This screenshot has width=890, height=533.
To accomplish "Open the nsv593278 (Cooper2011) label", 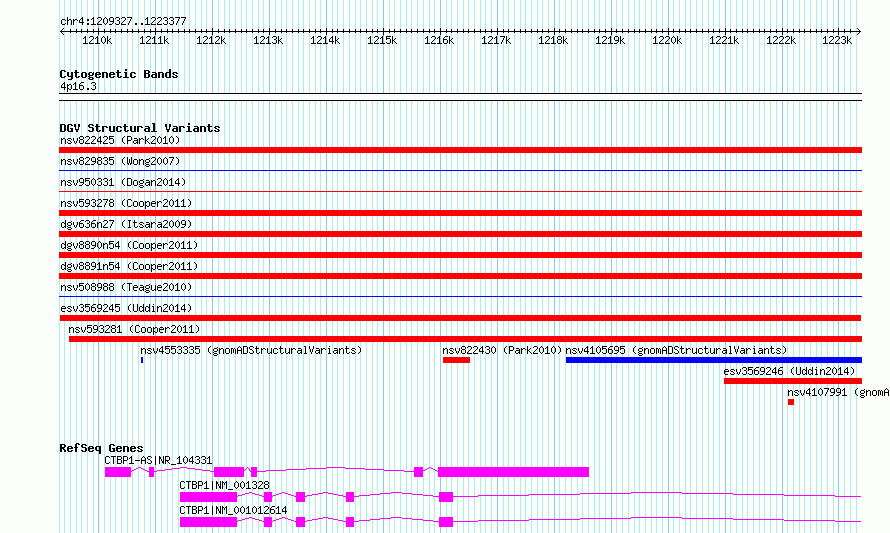I will [x=126, y=203].
